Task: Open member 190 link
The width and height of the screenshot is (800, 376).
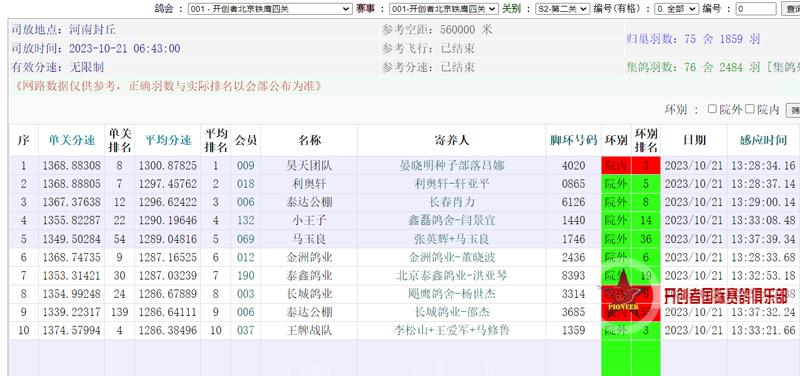Action: coord(245,275)
